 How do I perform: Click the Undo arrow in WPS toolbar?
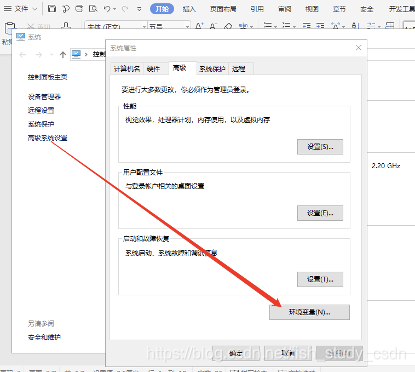[x=107, y=9]
